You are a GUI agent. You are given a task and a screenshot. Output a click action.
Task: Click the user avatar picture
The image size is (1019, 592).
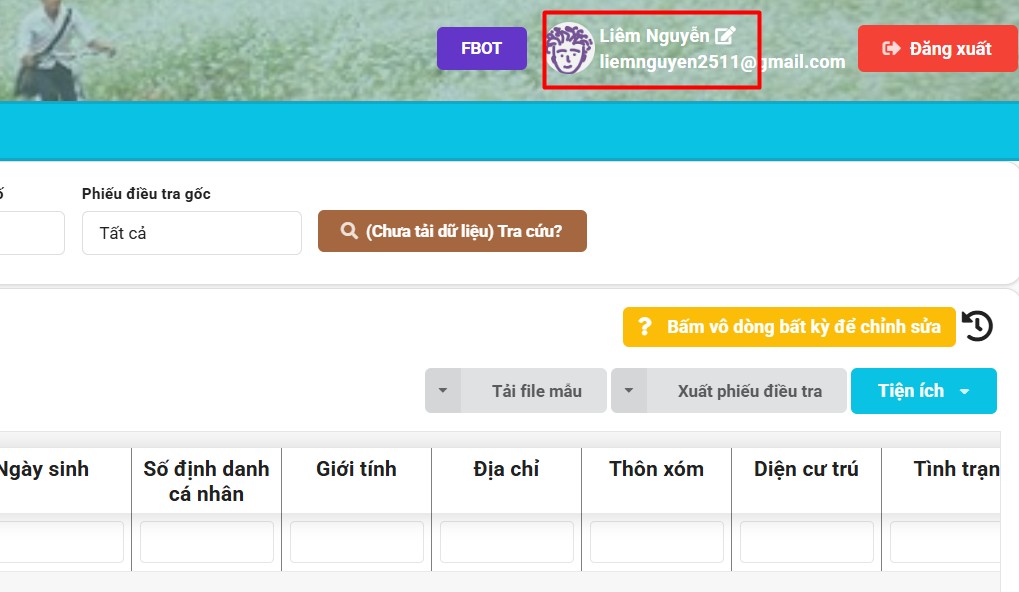tap(570, 49)
